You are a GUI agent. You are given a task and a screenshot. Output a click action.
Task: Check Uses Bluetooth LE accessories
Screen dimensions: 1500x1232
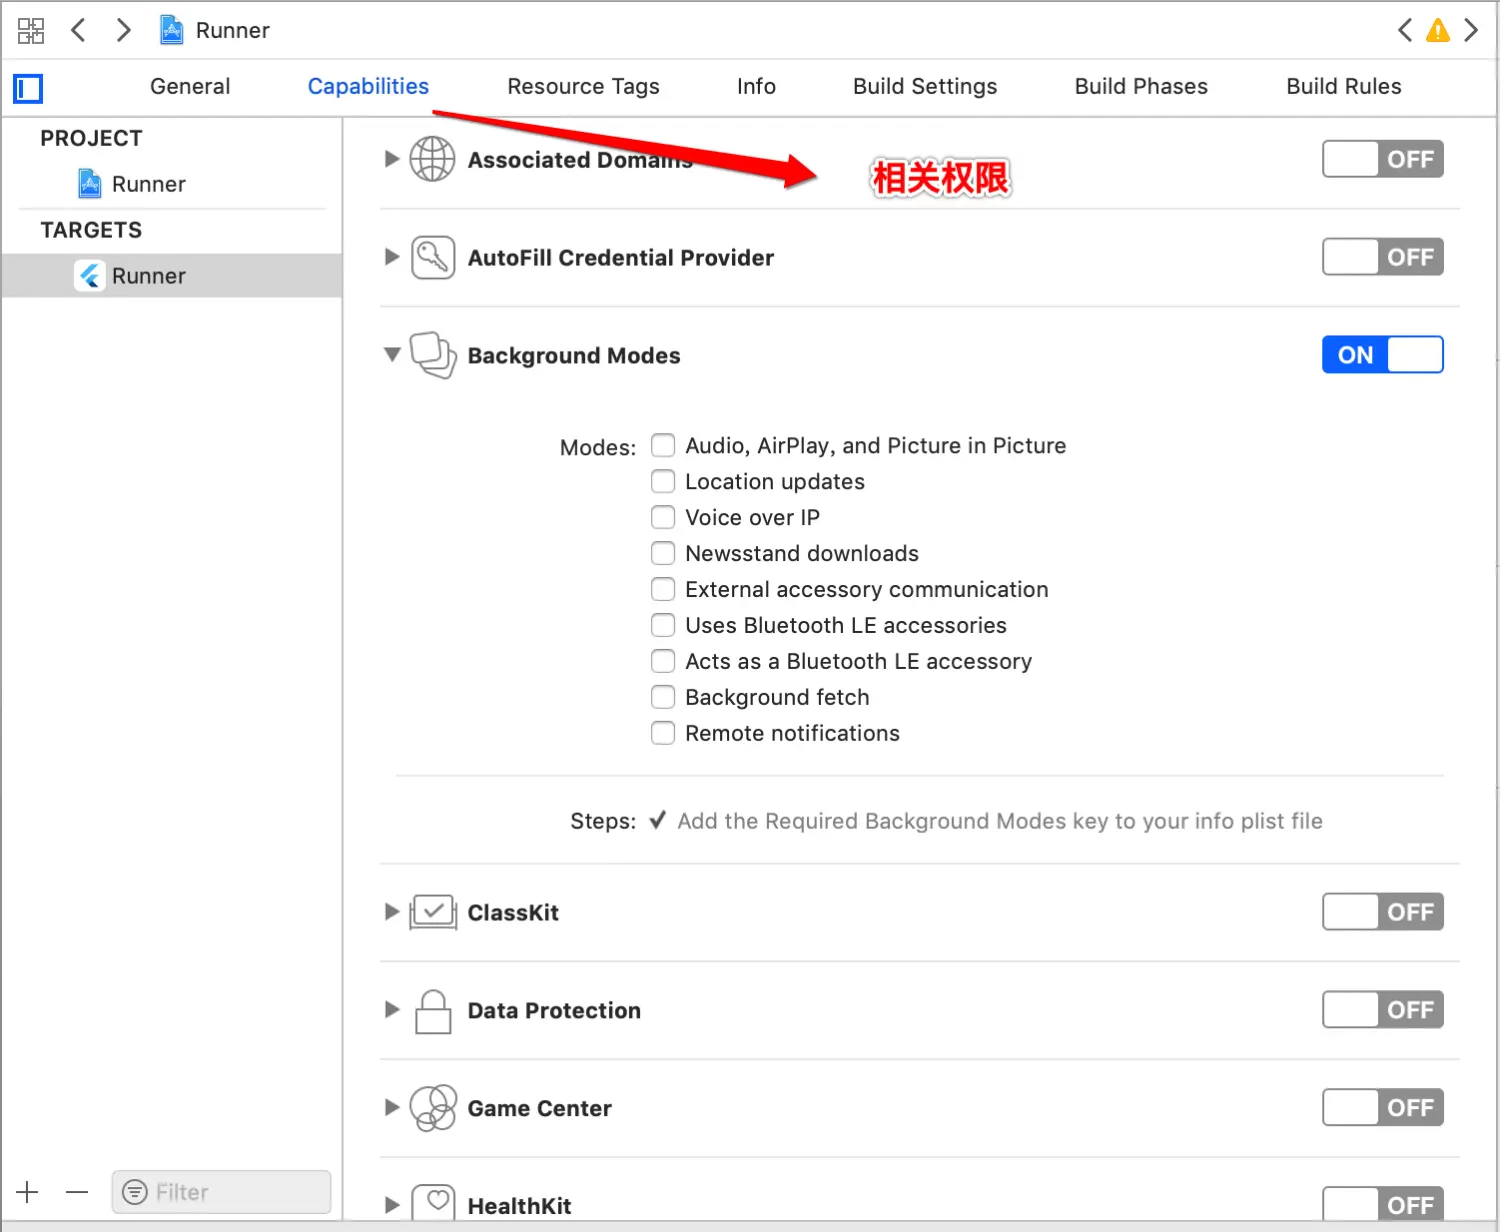click(x=663, y=625)
